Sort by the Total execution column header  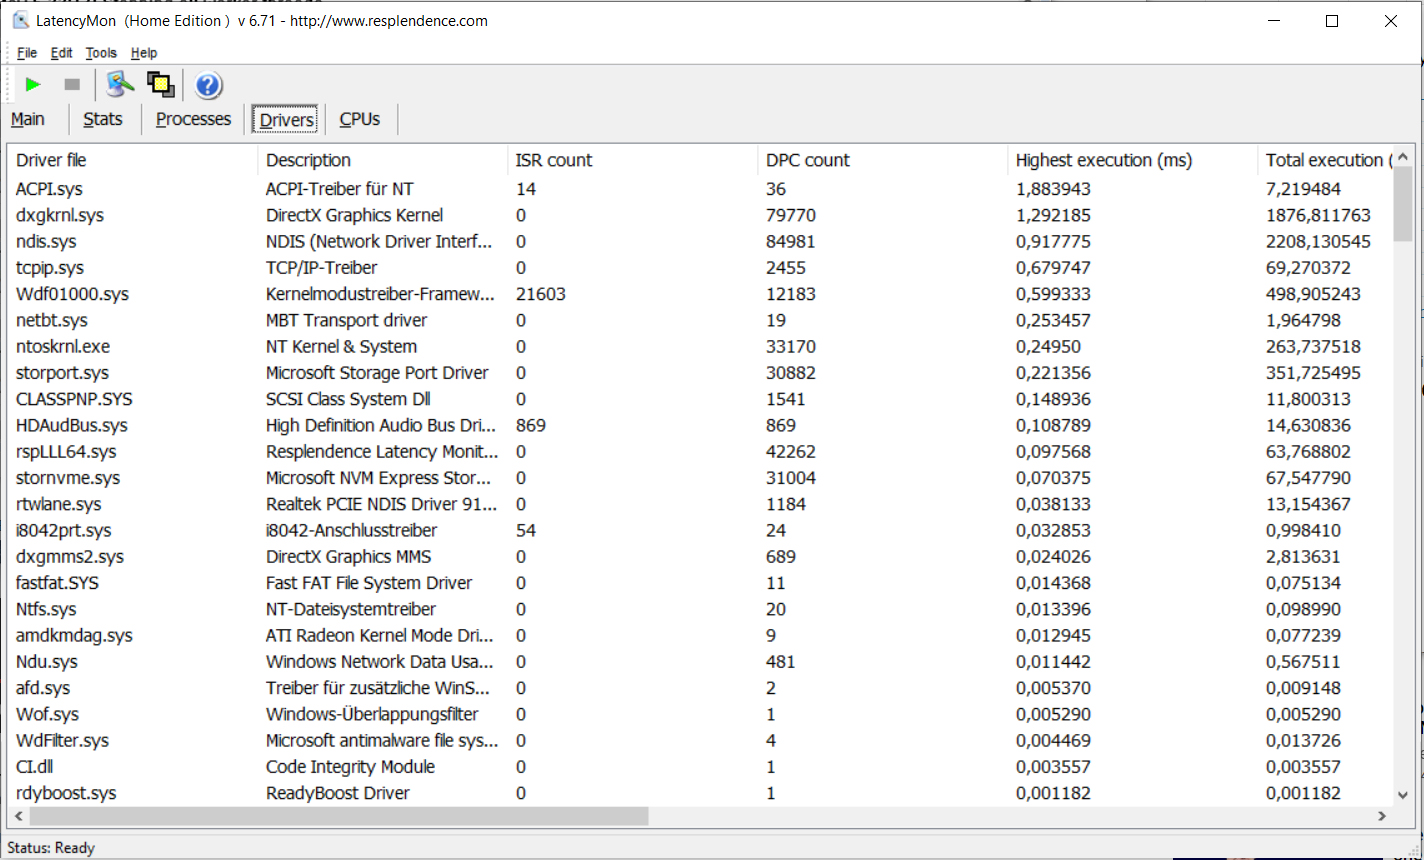click(x=1325, y=160)
